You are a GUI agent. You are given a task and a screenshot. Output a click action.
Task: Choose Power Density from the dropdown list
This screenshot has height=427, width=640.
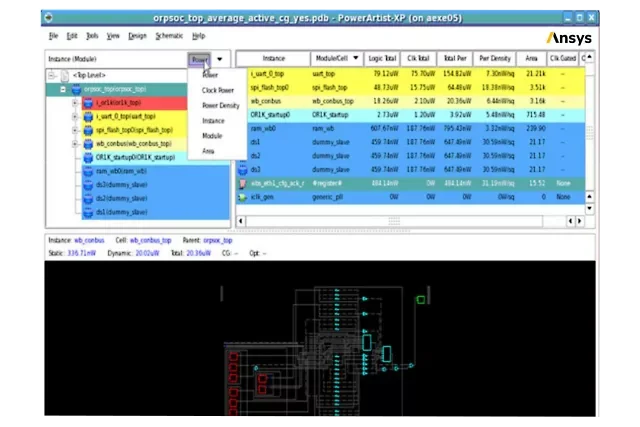point(220,105)
